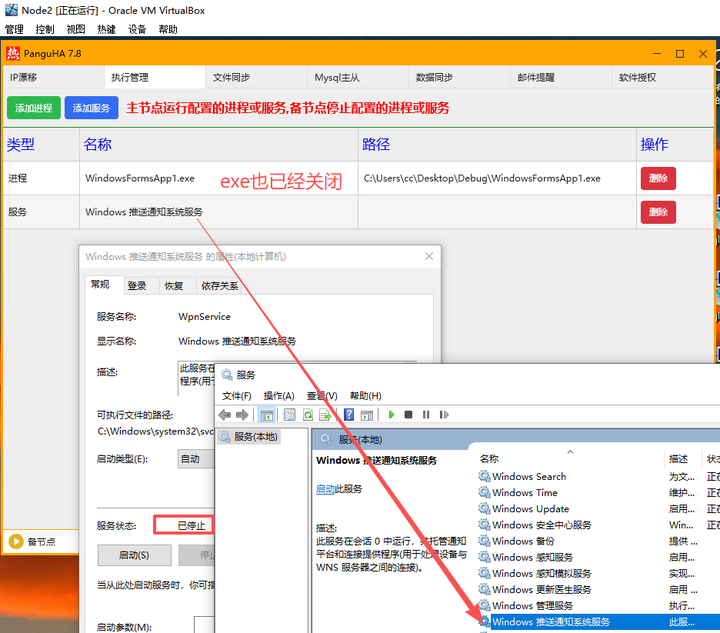The width and height of the screenshot is (720, 633).
Task: Open 启动类型 combo box showing 自动
Action: click(x=196, y=459)
